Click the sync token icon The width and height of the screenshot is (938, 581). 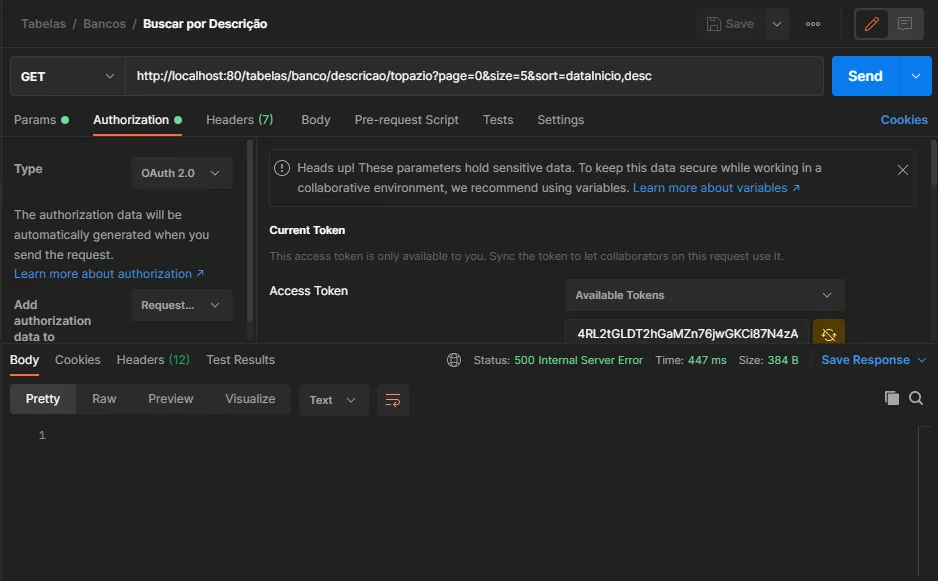tap(829, 334)
